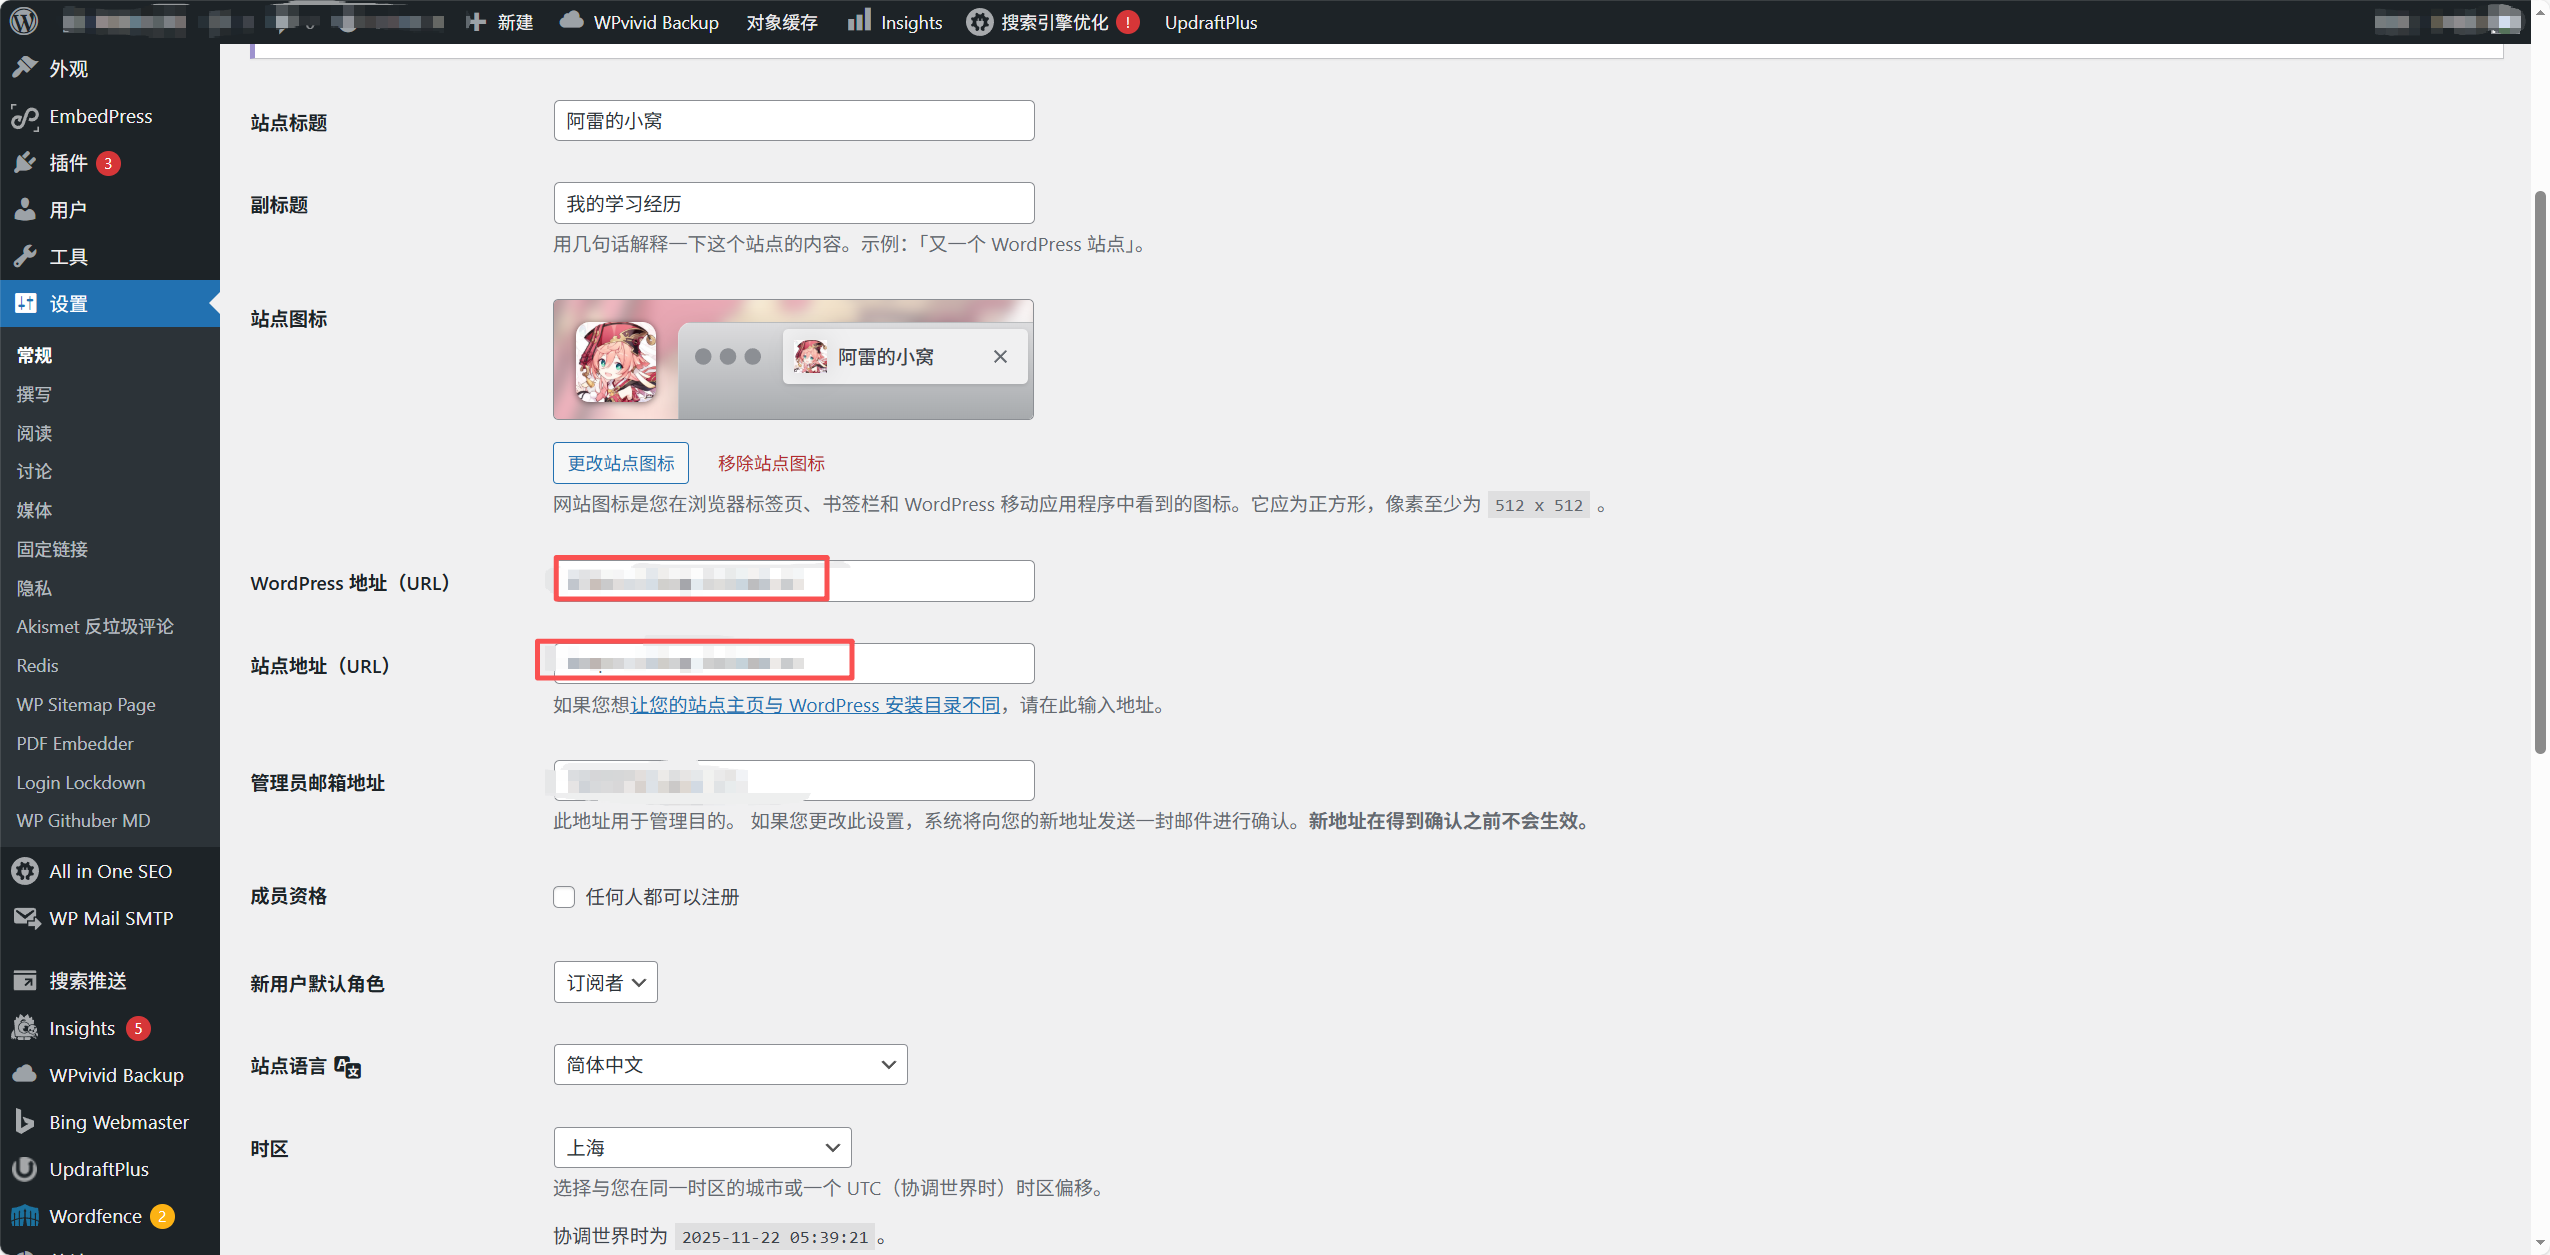Open Tools via wrench icon
This screenshot has width=2550, height=1255.
click(x=25, y=257)
